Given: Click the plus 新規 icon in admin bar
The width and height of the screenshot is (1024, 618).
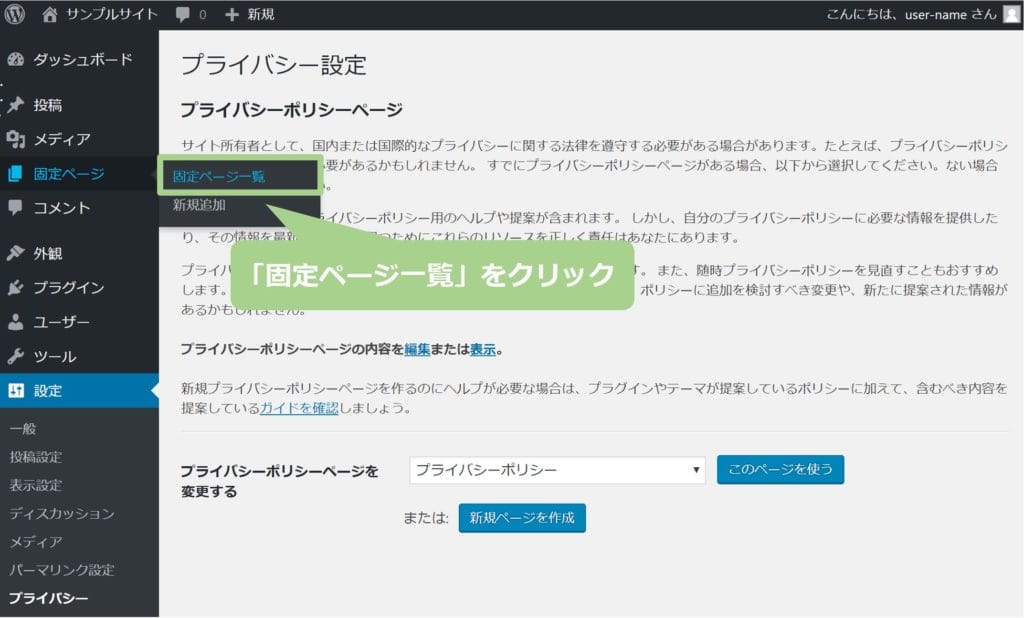Looking at the screenshot, I should [x=232, y=15].
